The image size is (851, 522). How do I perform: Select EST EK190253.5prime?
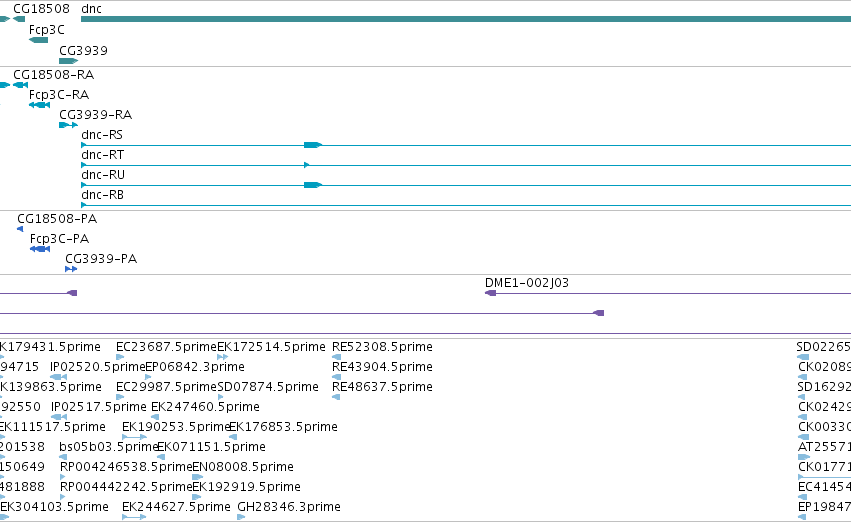[x=176, y=427]
